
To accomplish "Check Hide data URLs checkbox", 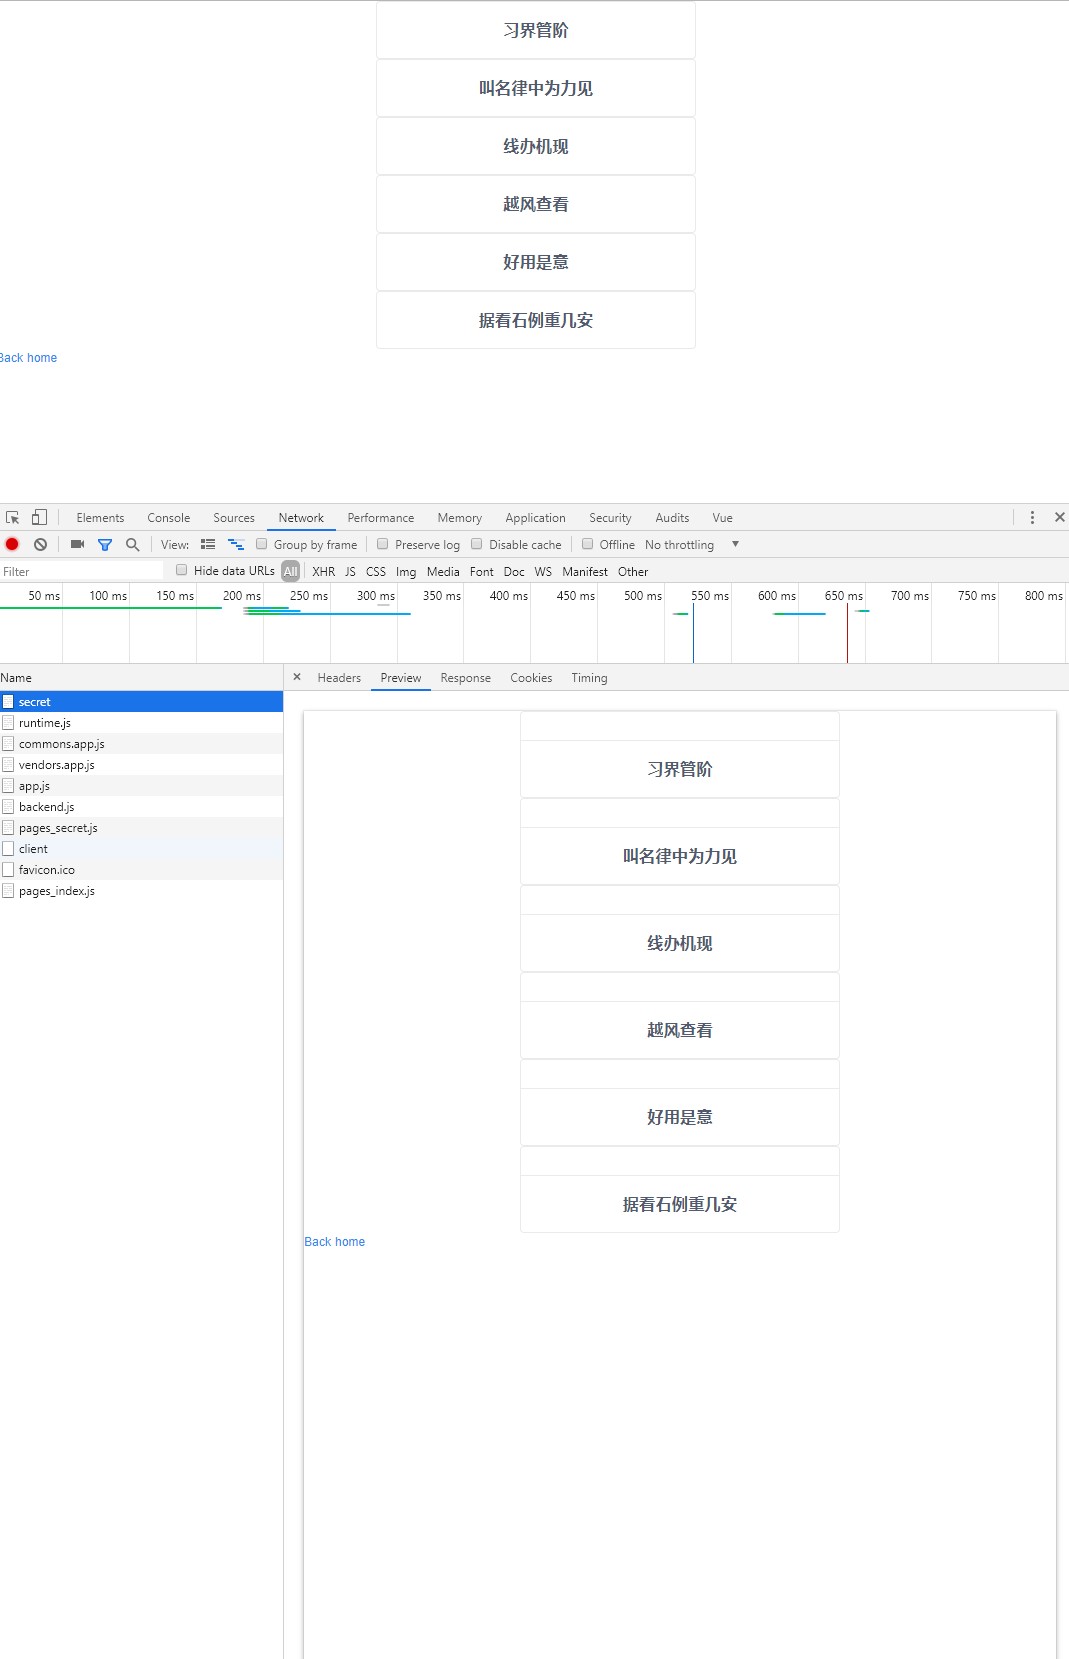I will click(182, 570).
